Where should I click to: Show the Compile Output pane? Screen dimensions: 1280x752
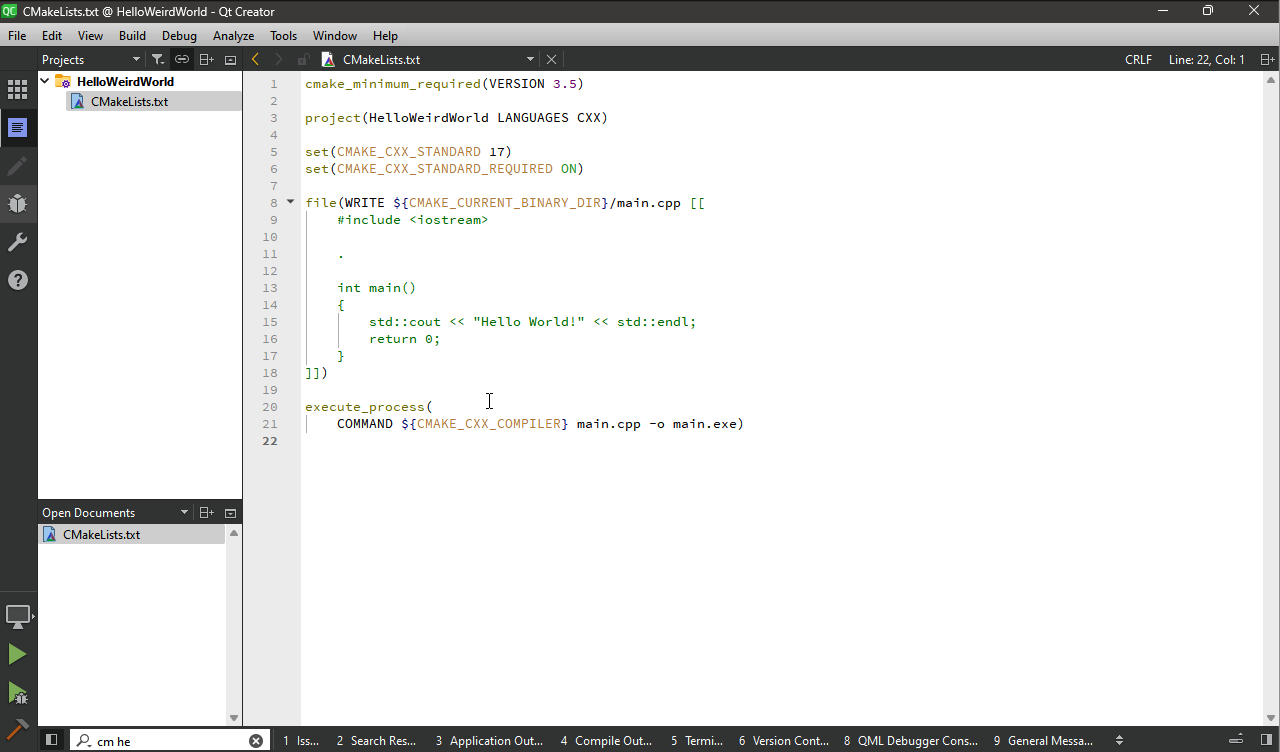click(606, 741)
